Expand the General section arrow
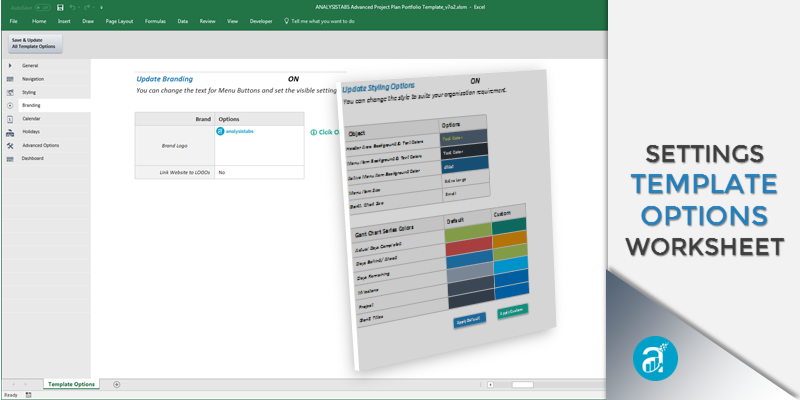The width and height of the screenshot is (800, 400). coord(10,65)
